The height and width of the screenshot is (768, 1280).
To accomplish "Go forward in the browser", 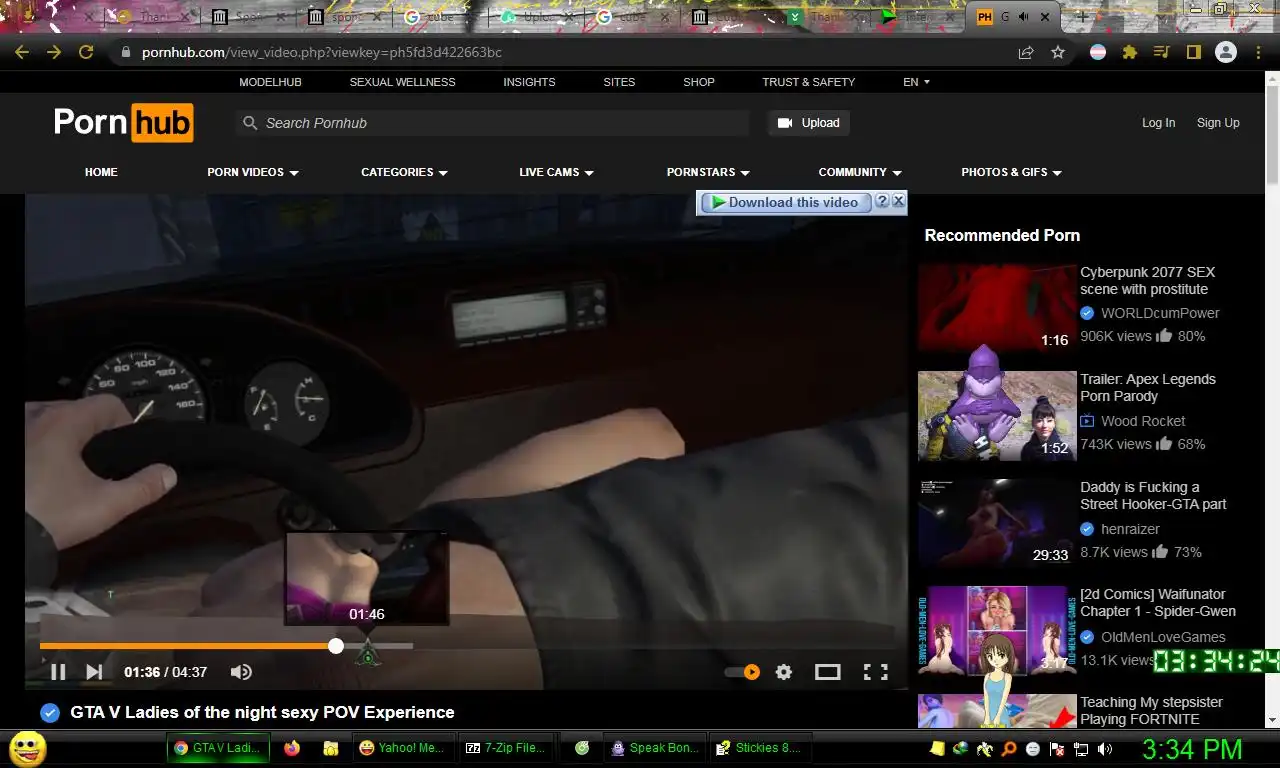I will pyautogui.click(x=54, y=52).
